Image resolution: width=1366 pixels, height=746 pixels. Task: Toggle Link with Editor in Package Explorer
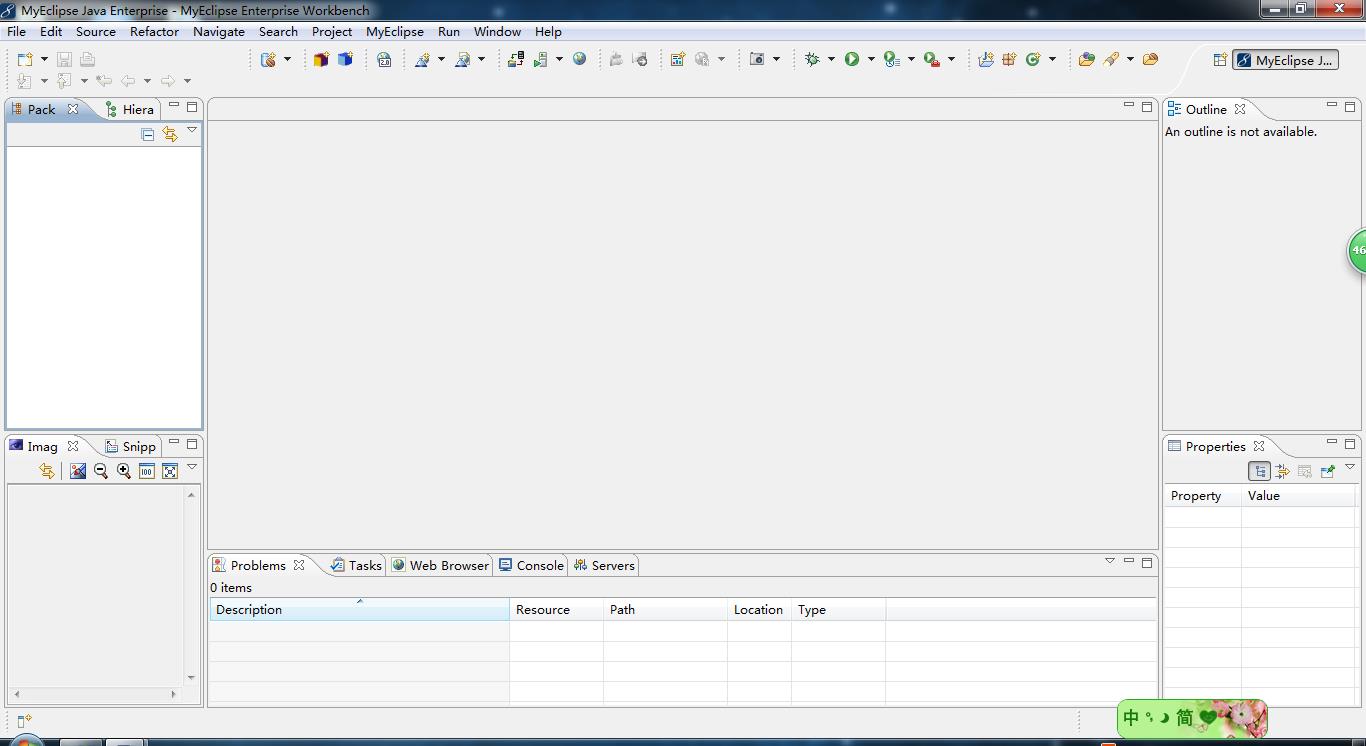click(x=170, y=134)
